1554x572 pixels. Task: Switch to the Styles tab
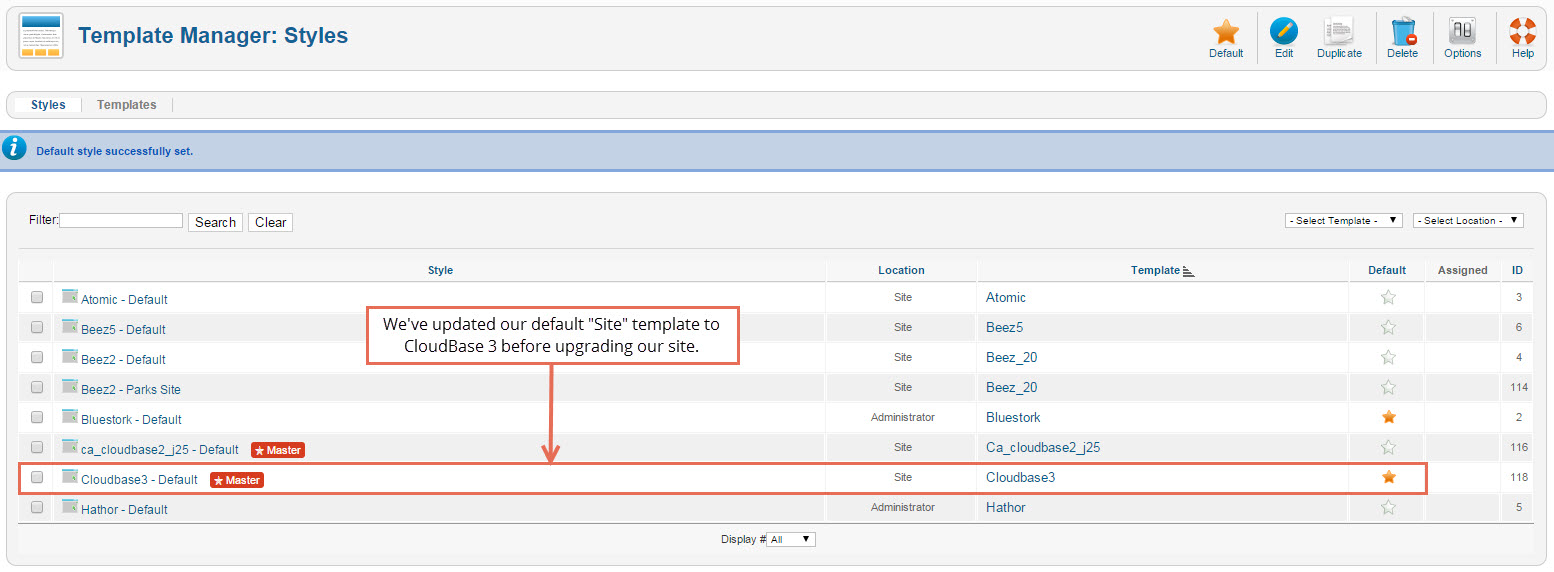point(48,105)
